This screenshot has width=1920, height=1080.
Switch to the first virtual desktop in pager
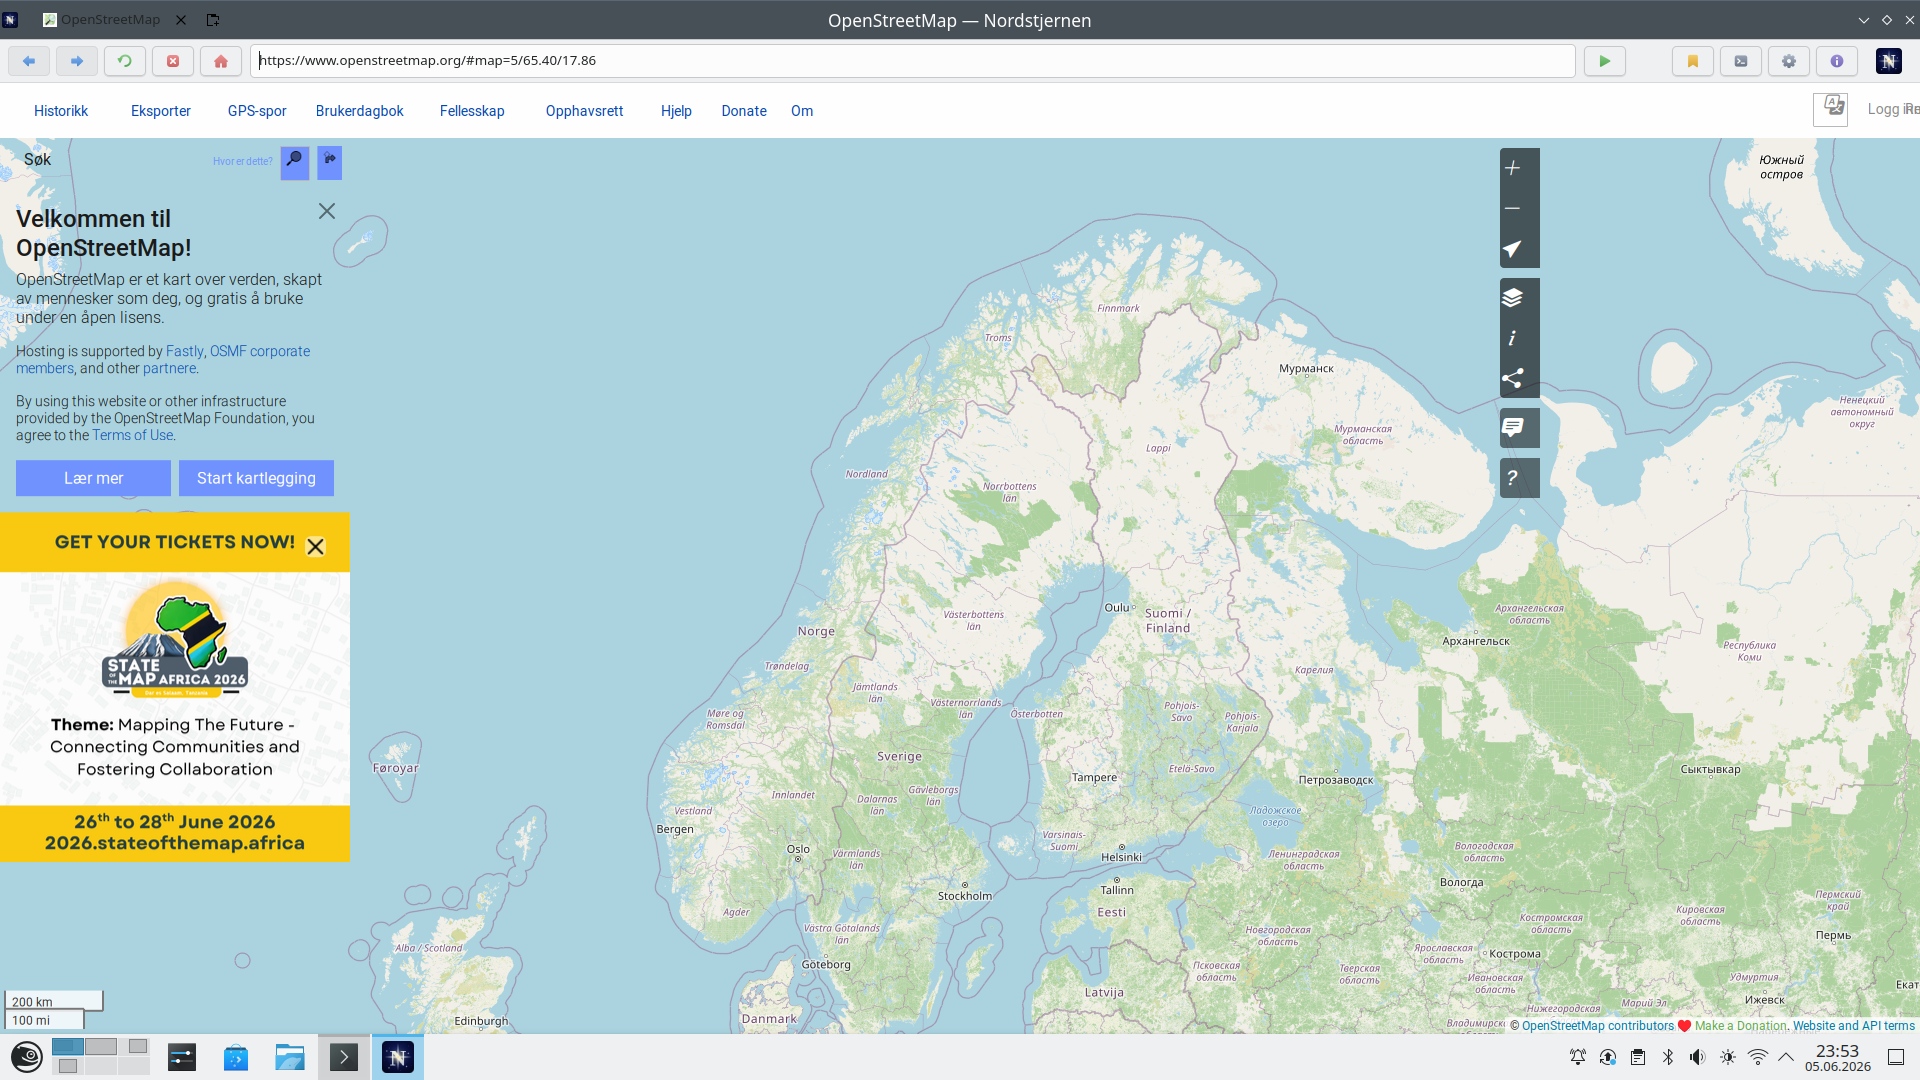coord(68,1046)
